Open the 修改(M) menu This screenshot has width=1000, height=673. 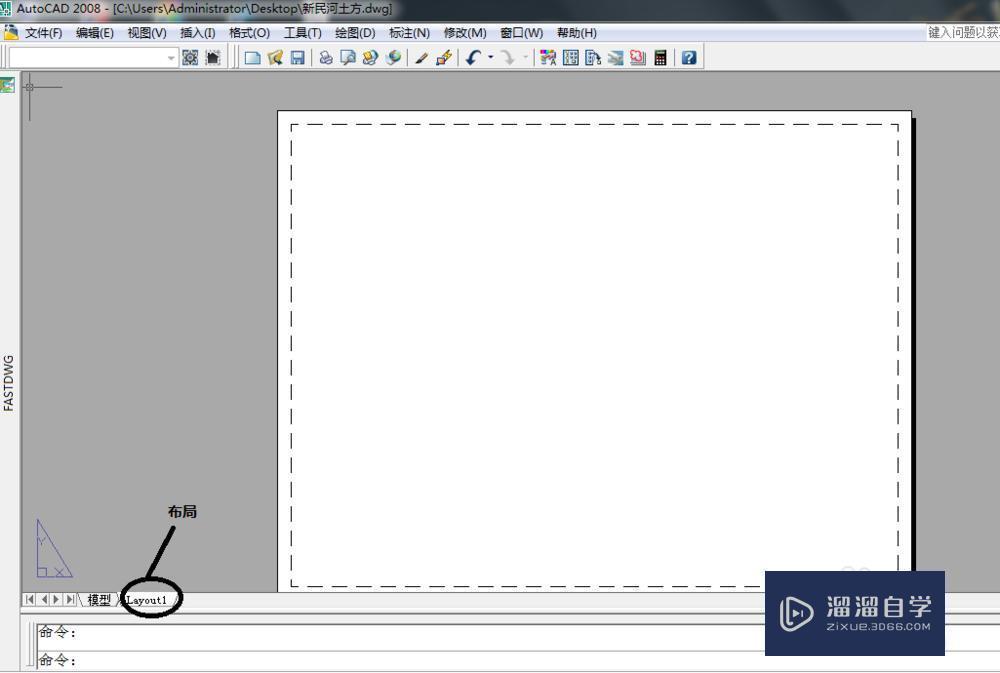point(465,33)
